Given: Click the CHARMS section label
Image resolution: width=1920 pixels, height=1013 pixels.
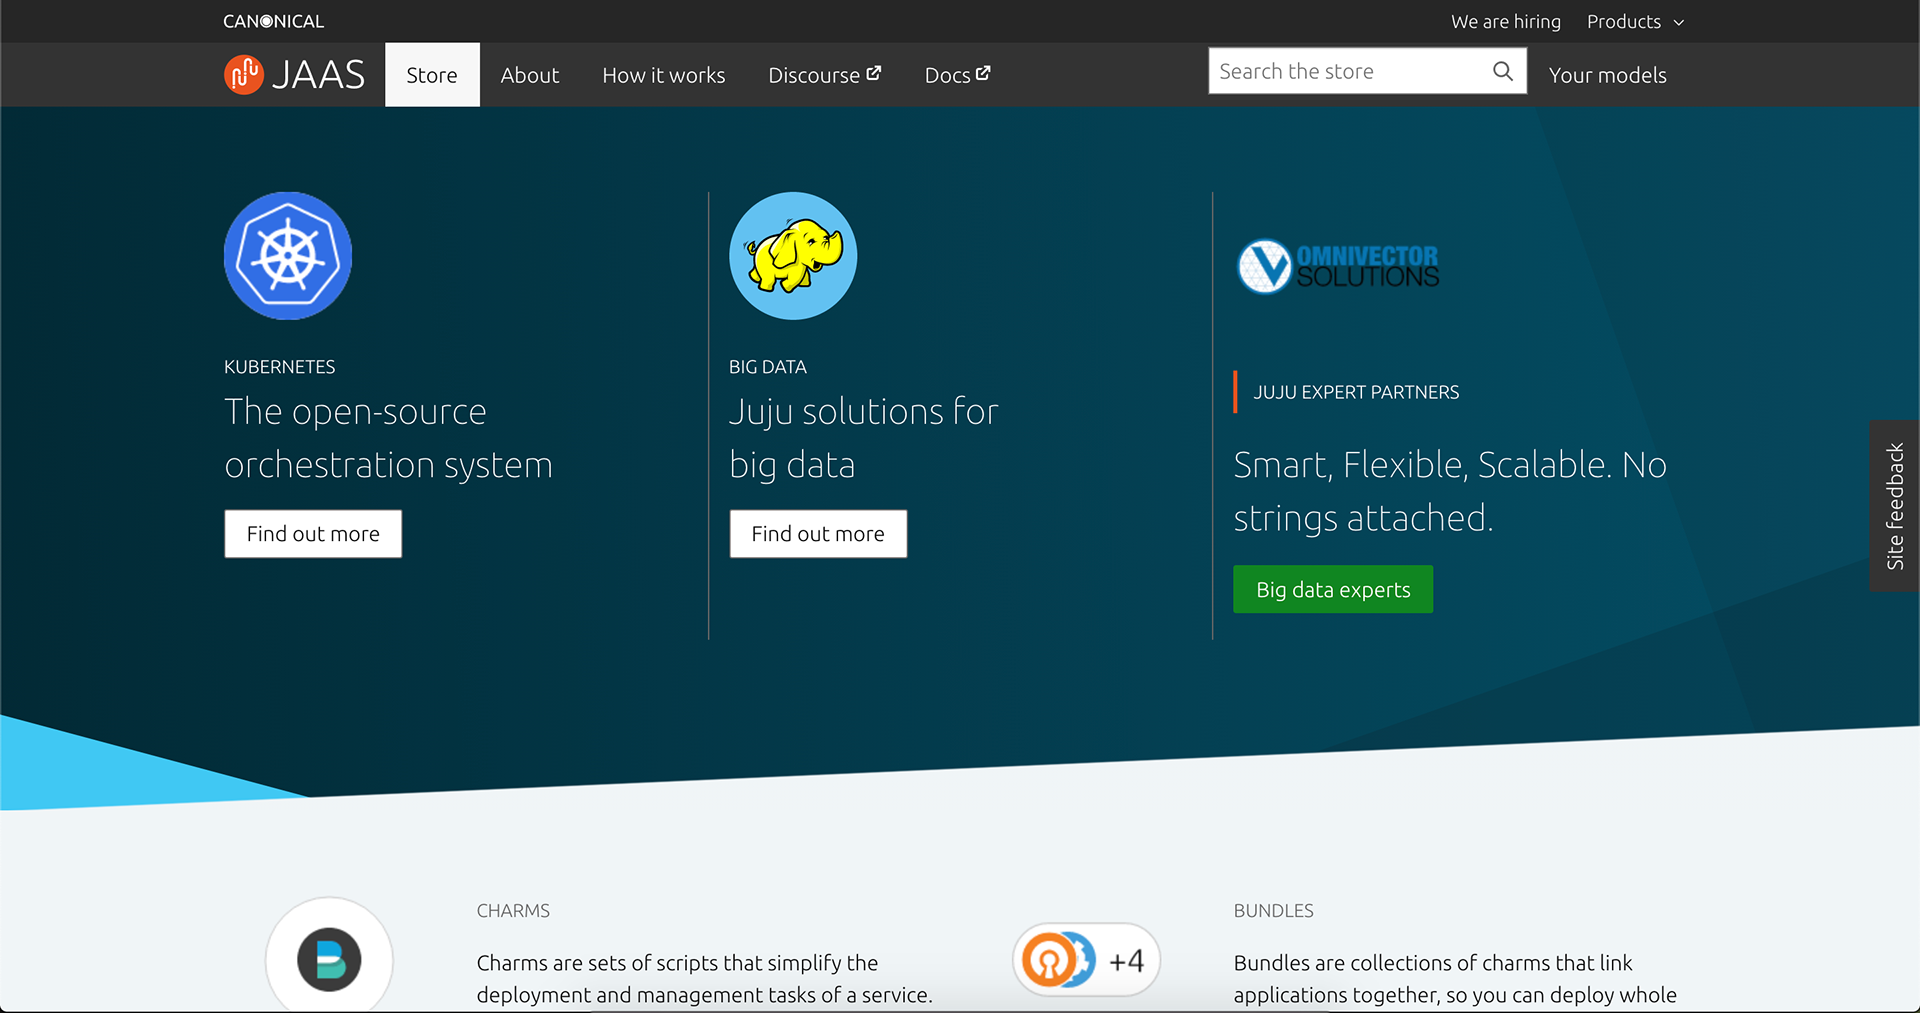Looking at the screenshot, I should coord(513,911).
